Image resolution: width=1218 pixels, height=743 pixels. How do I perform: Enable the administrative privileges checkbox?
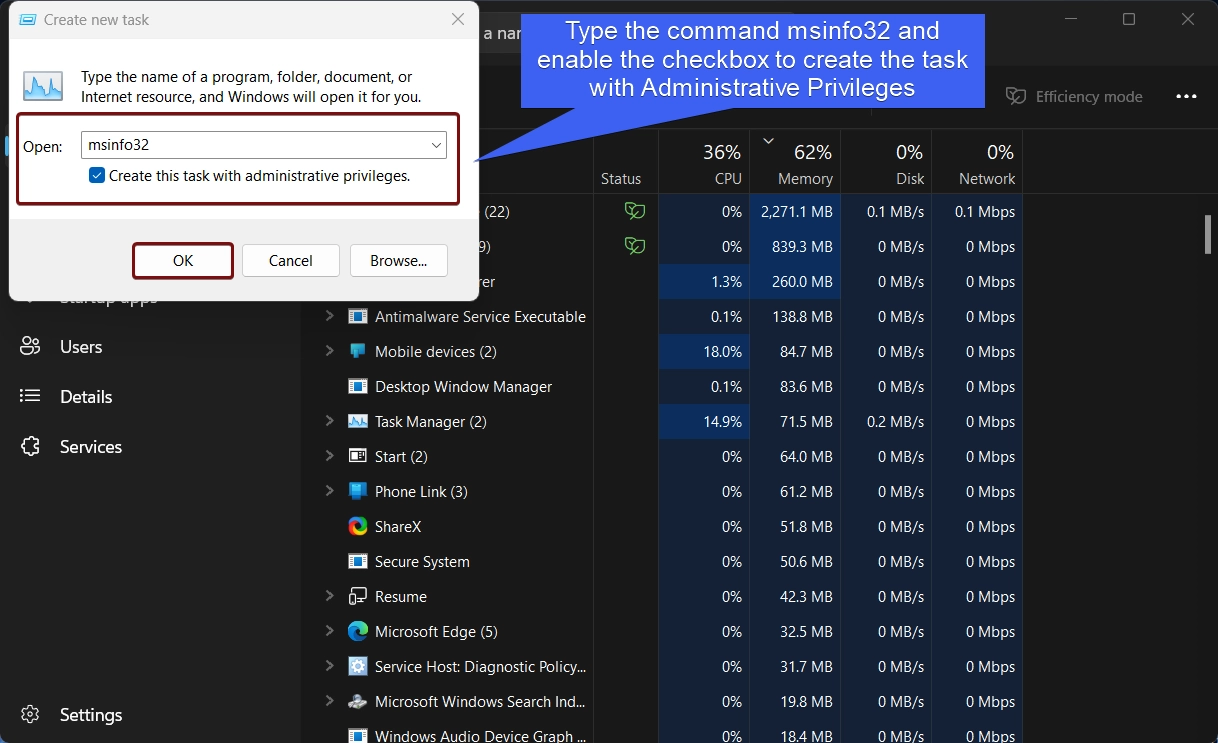tap(97, 175)
